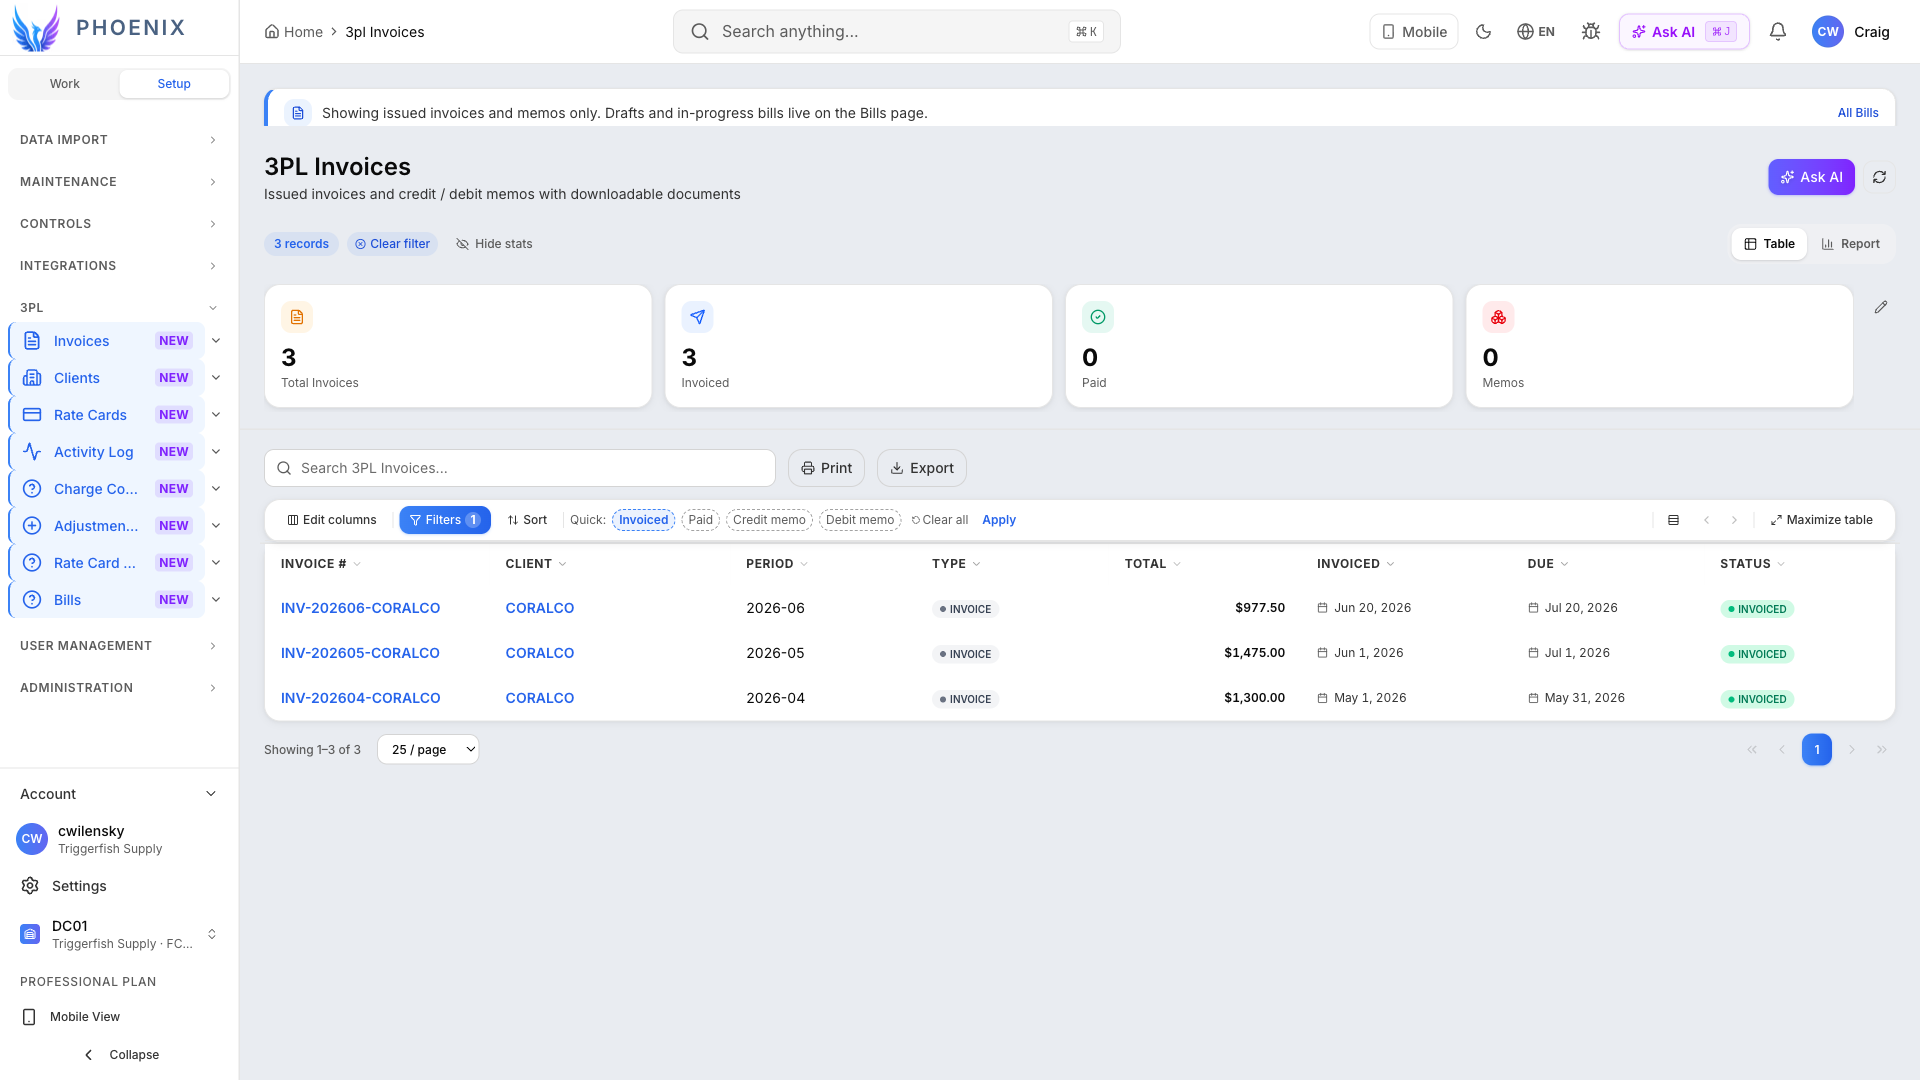Screen dimensions: 1920x1080
Task: Open notifications bell
Action: [x=1778, y=32]
